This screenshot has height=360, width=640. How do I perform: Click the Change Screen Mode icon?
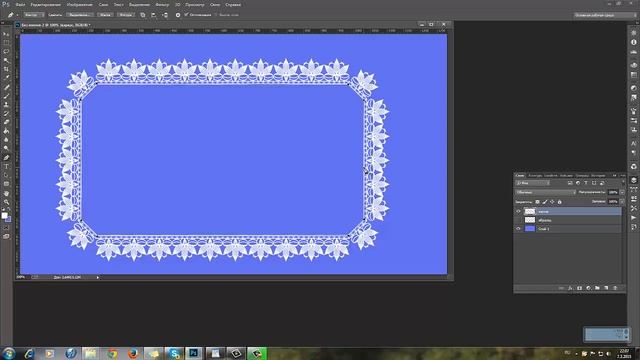[x=6, y=236]
